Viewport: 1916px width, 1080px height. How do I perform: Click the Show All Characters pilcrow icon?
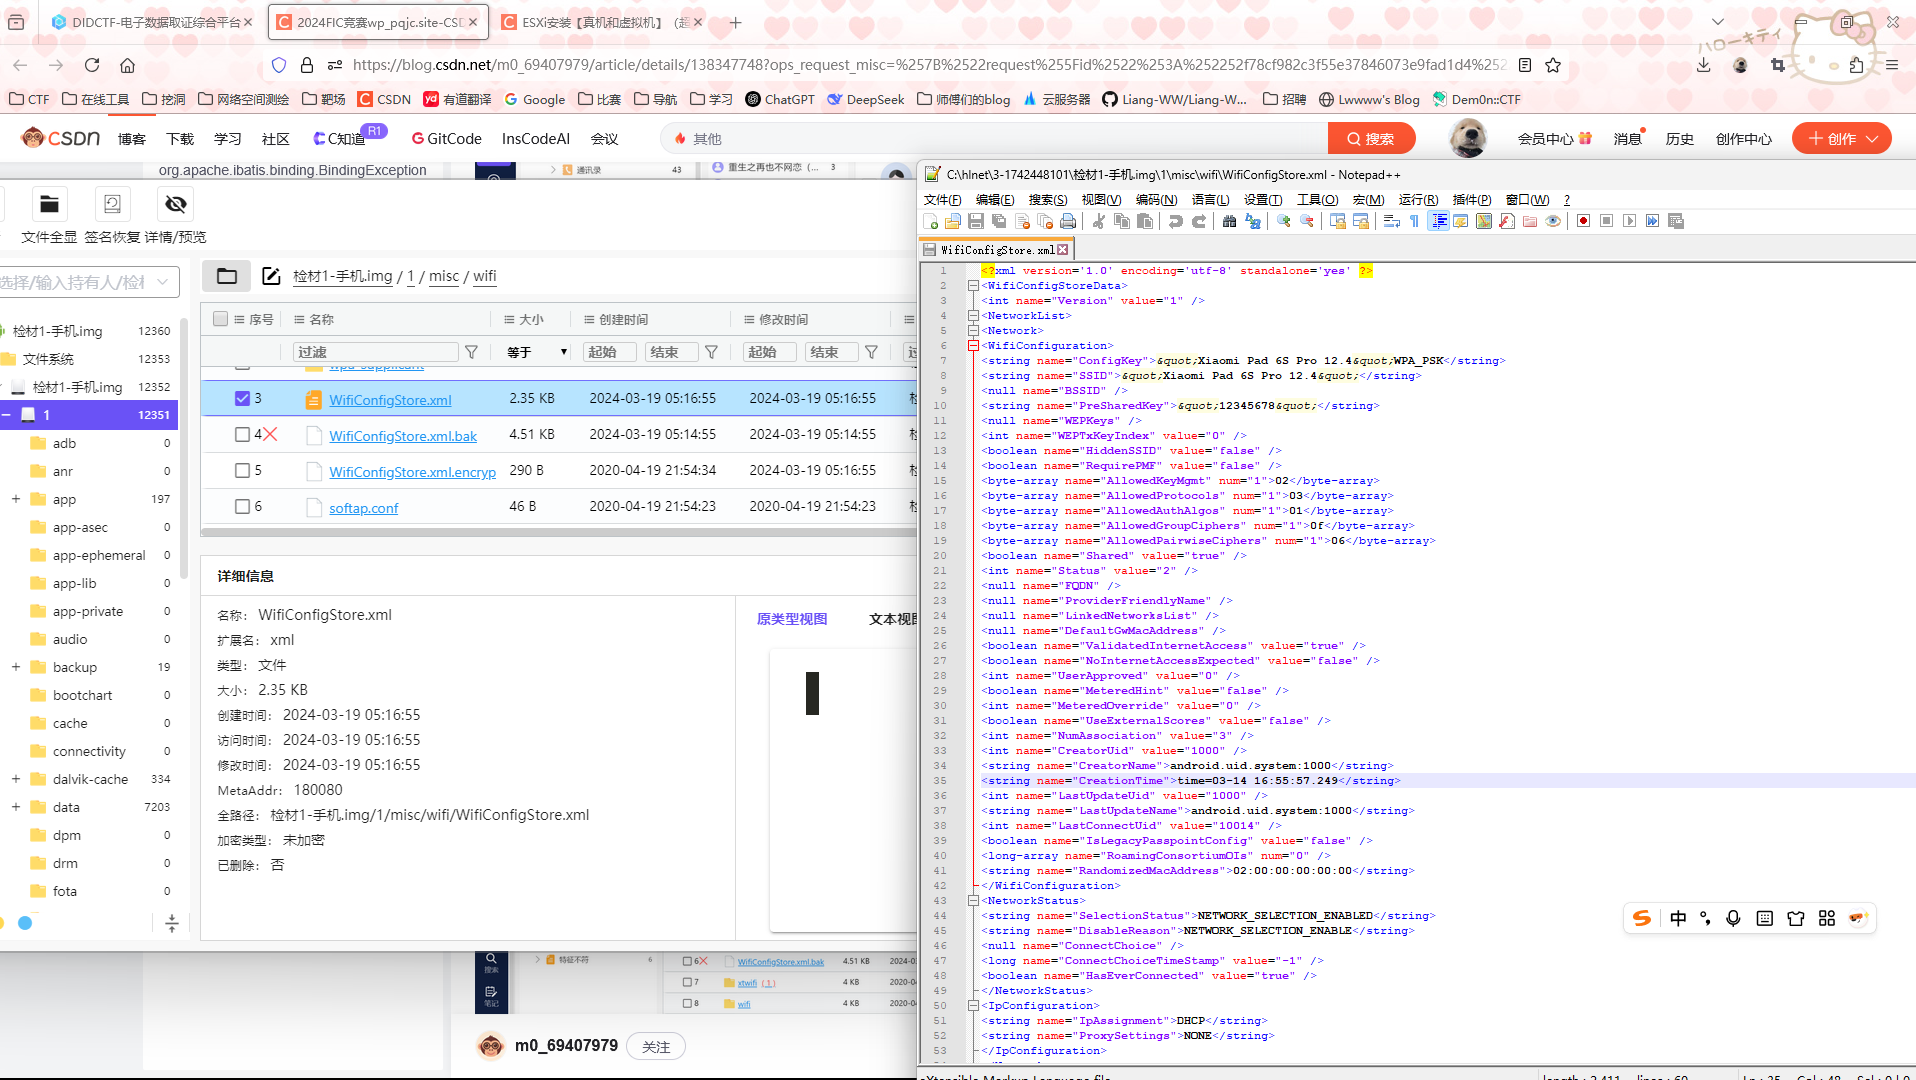[1414, 221]
